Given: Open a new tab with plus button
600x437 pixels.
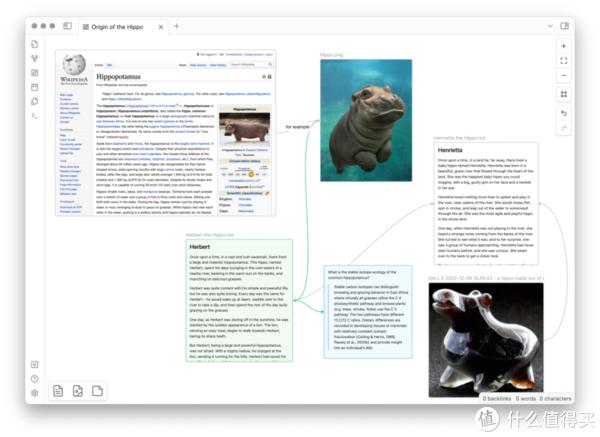Looking at the screenshot, I should click(x=176, y=26).
